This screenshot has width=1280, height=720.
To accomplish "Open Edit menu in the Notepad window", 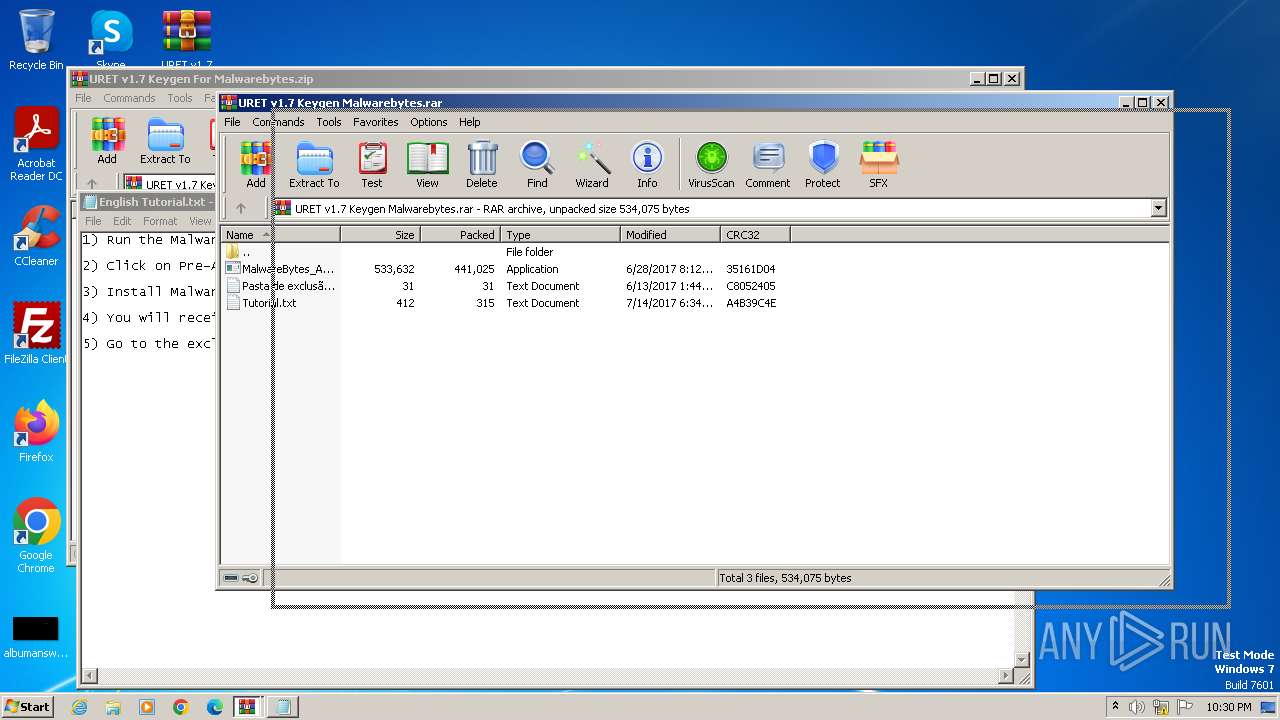I will [122, 221].
